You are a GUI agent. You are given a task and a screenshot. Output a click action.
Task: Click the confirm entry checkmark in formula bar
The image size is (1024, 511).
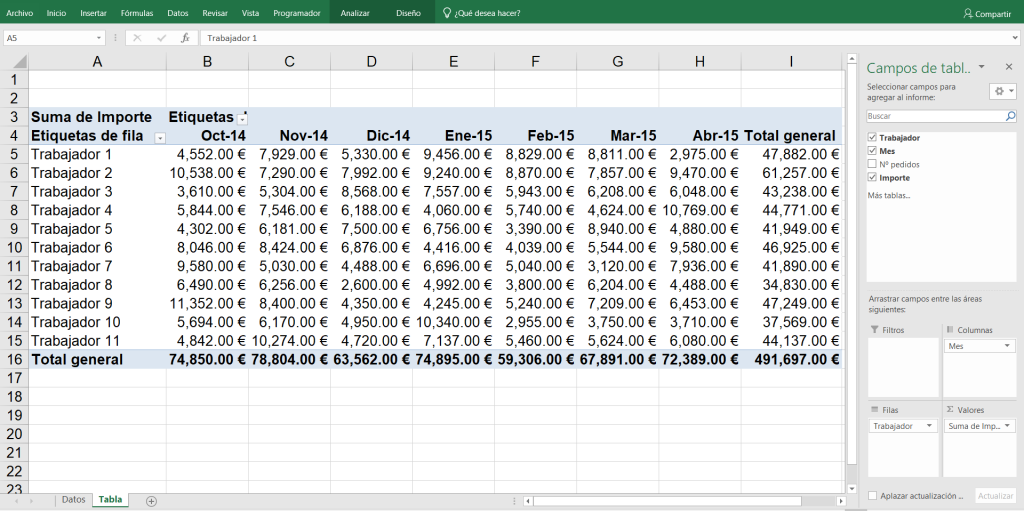(161, 38)
